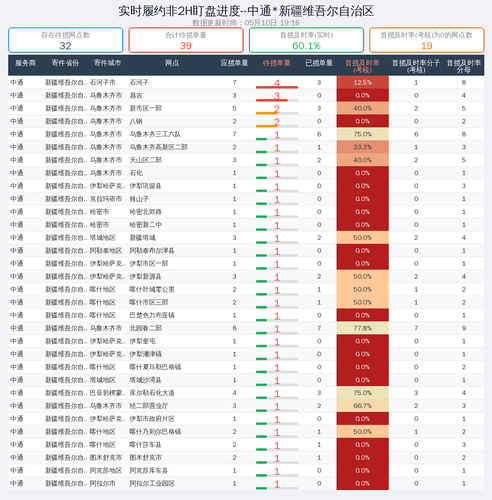Click the 网点 name 石河子
Viewport: 492px width, 500px height.
click(x=139, y=82)
